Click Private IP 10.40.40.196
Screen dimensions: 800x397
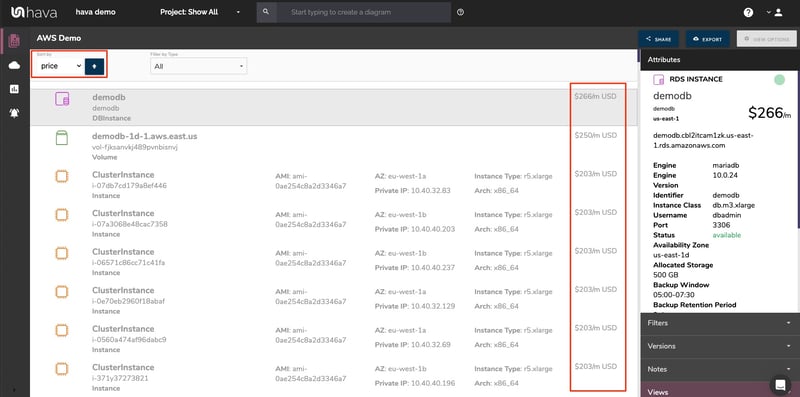pyautogui.click(x=415, y=383)
